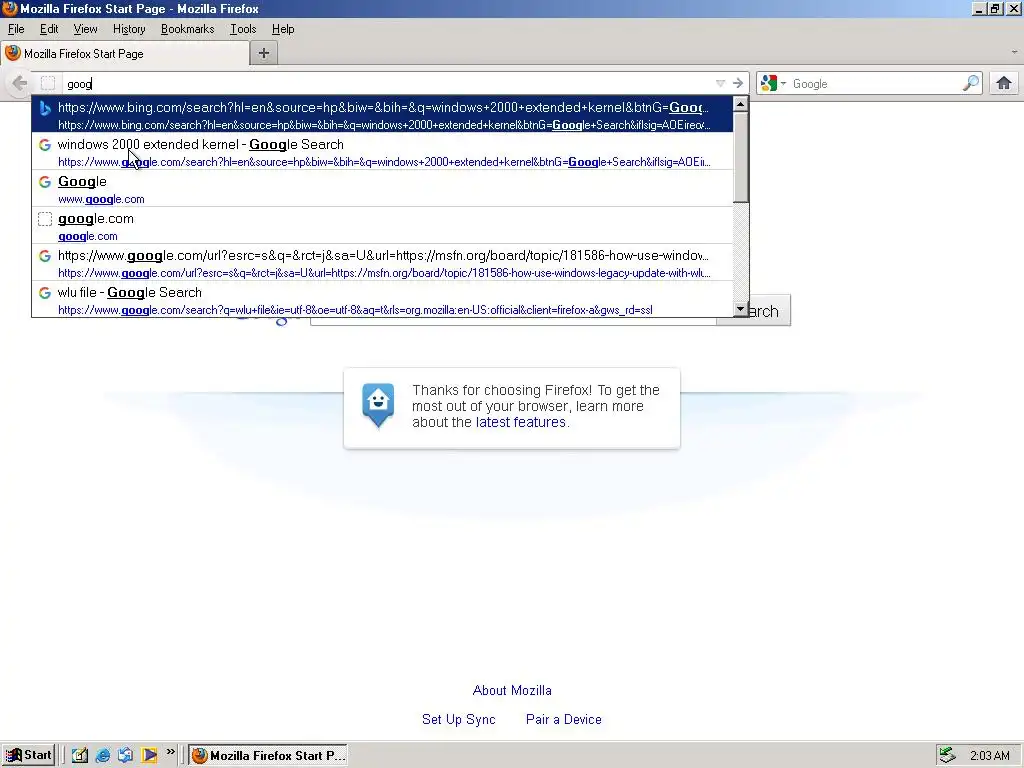Click the Pair a Device link
The width and height of the screenshot is (1024, 768).
click(x=564, y=719)
